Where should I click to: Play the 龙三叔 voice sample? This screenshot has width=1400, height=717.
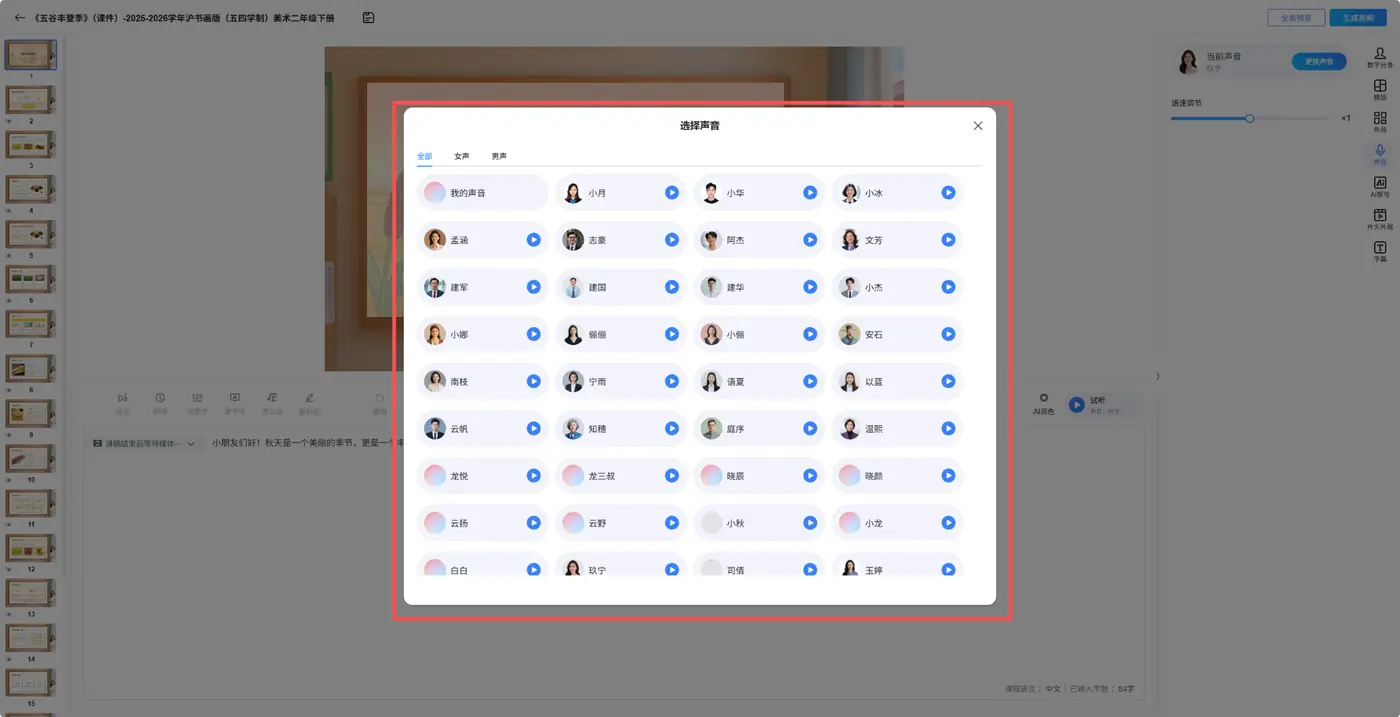pos(672,476)
